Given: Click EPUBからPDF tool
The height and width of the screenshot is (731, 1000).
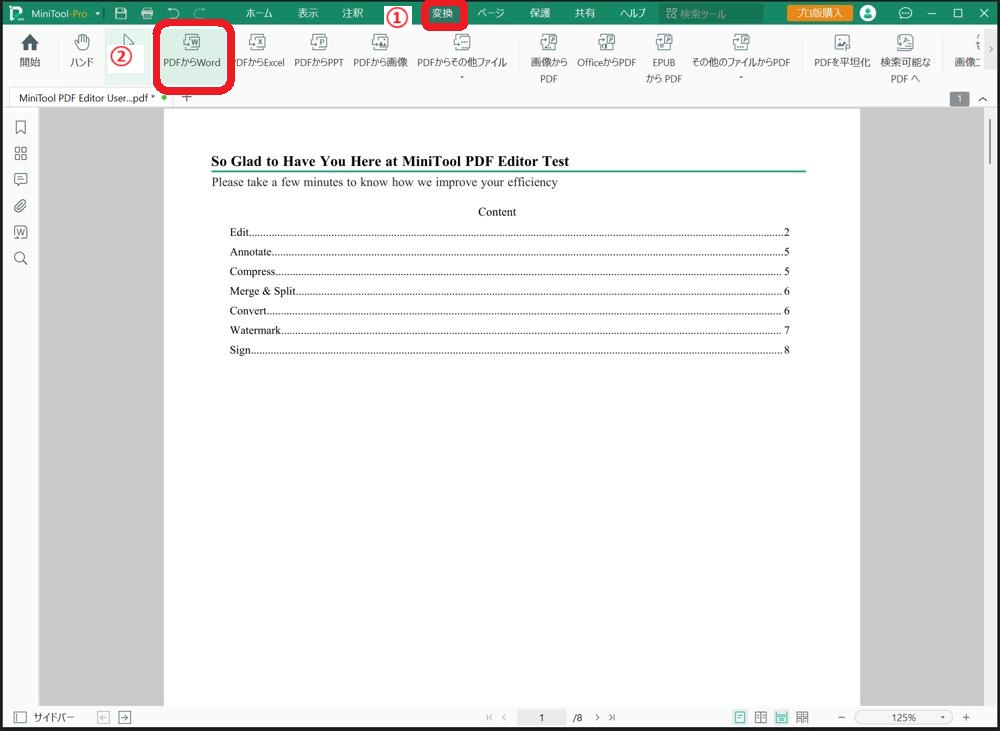Looking at the screenshot, I should 663,59.
